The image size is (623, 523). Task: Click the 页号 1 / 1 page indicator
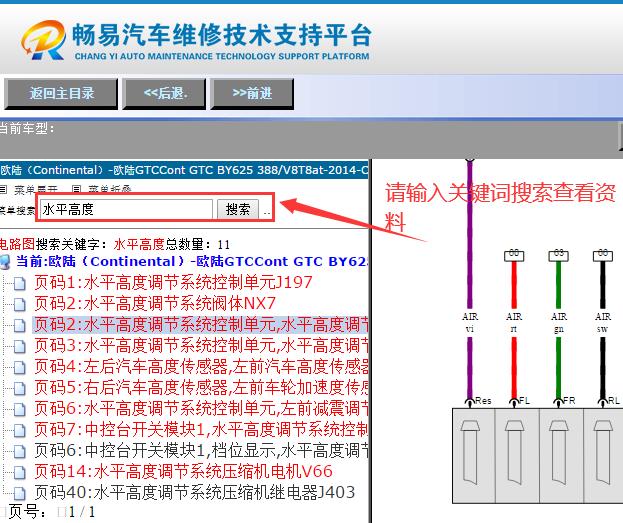(x=52, y=512)
